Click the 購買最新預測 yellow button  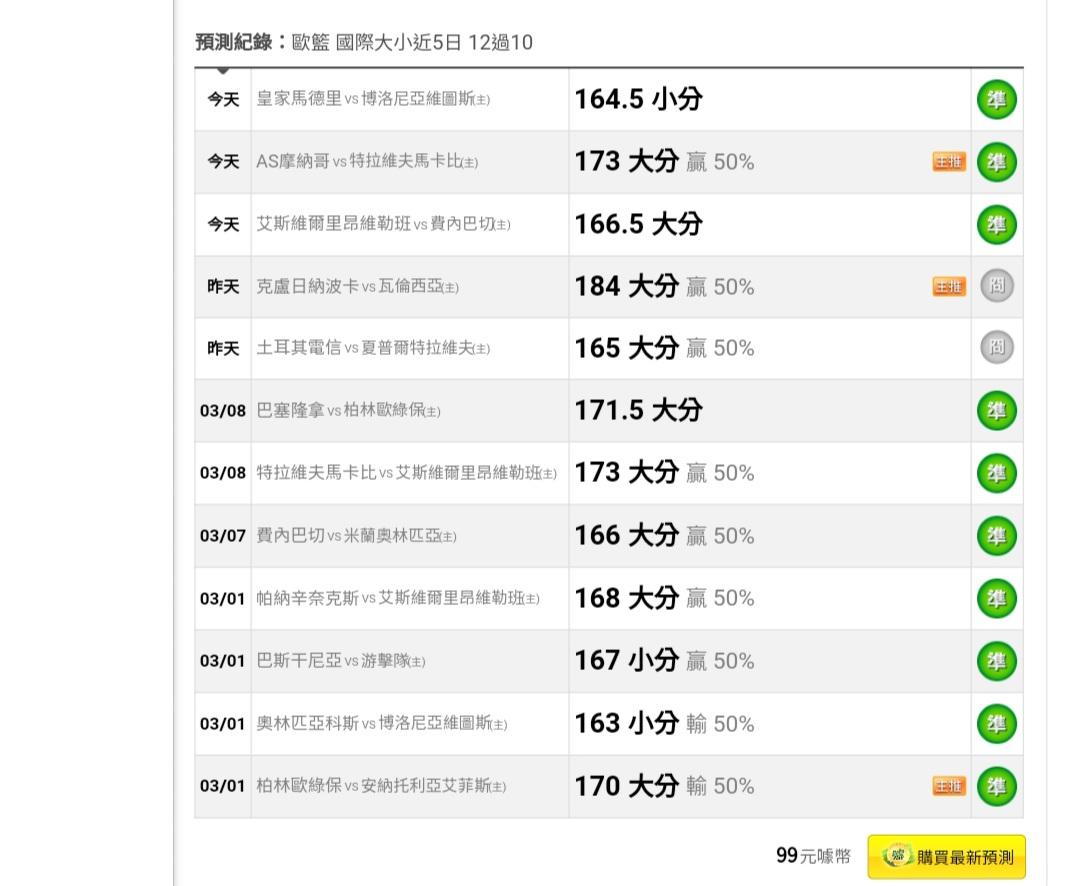point(946,857)
